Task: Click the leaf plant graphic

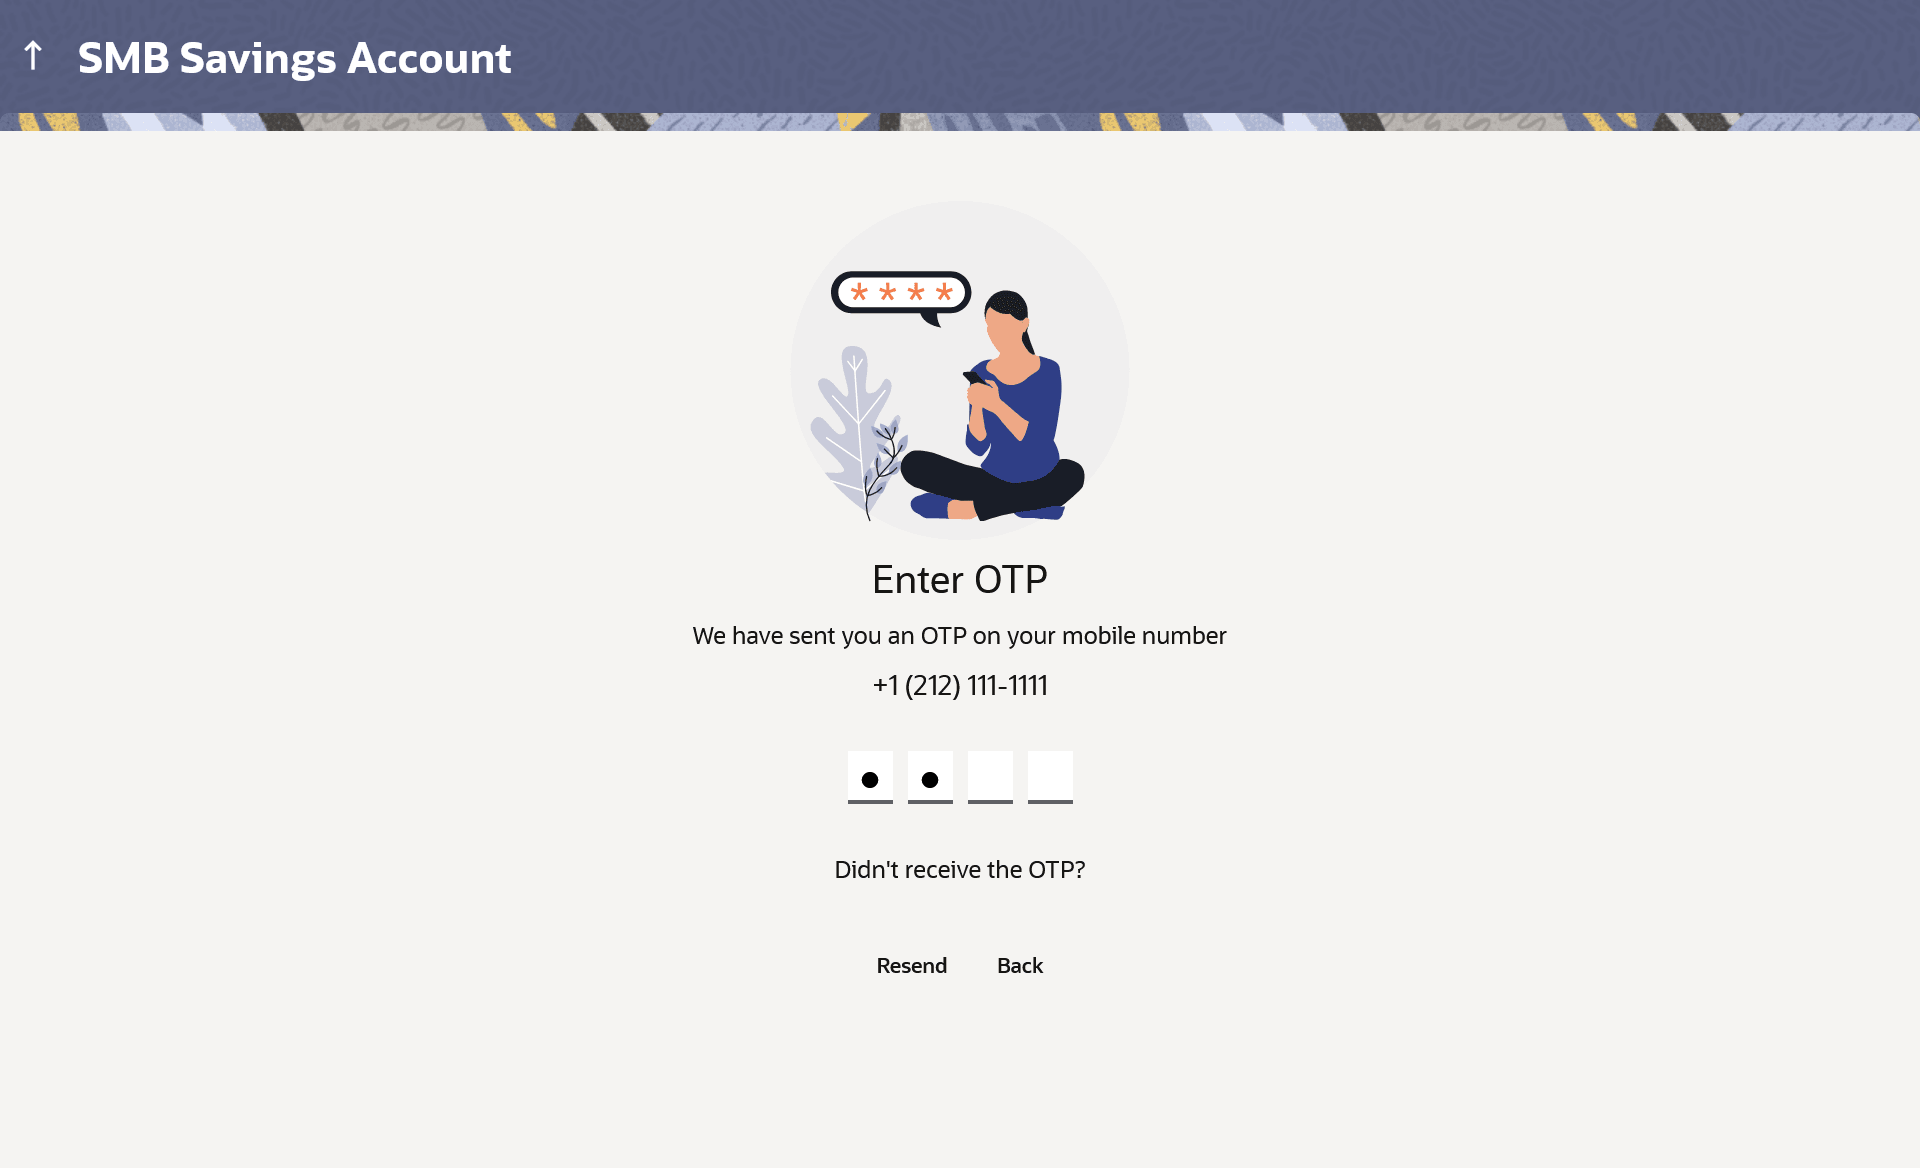Action: tap(850, 425)
